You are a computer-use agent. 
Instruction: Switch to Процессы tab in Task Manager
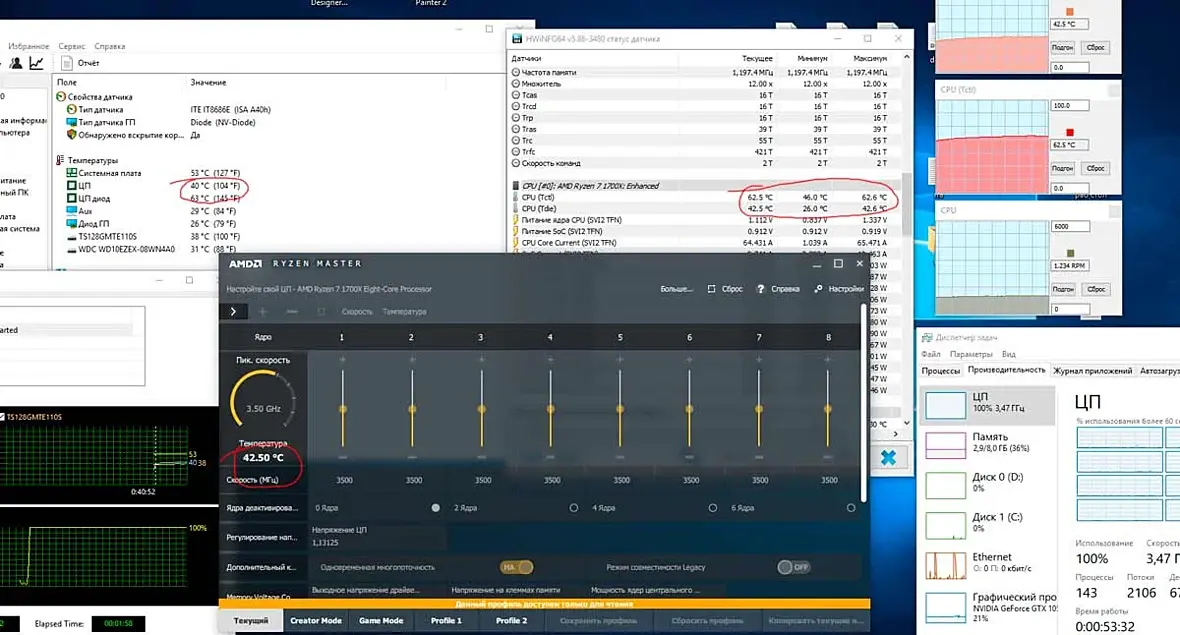[x=941, y=371]
